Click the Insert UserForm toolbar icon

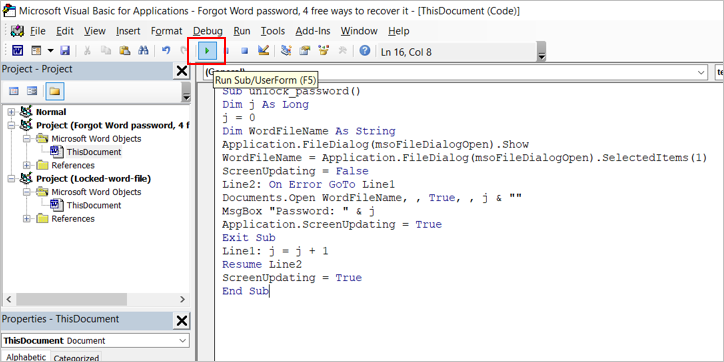pos(36,51)
